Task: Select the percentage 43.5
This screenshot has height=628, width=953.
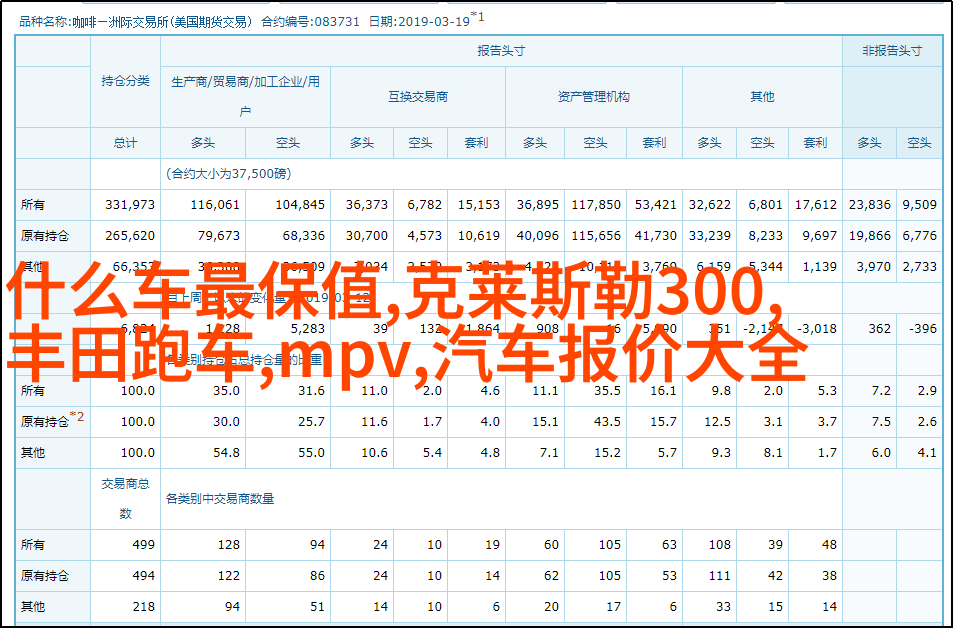Action: (x=607, y=422)
